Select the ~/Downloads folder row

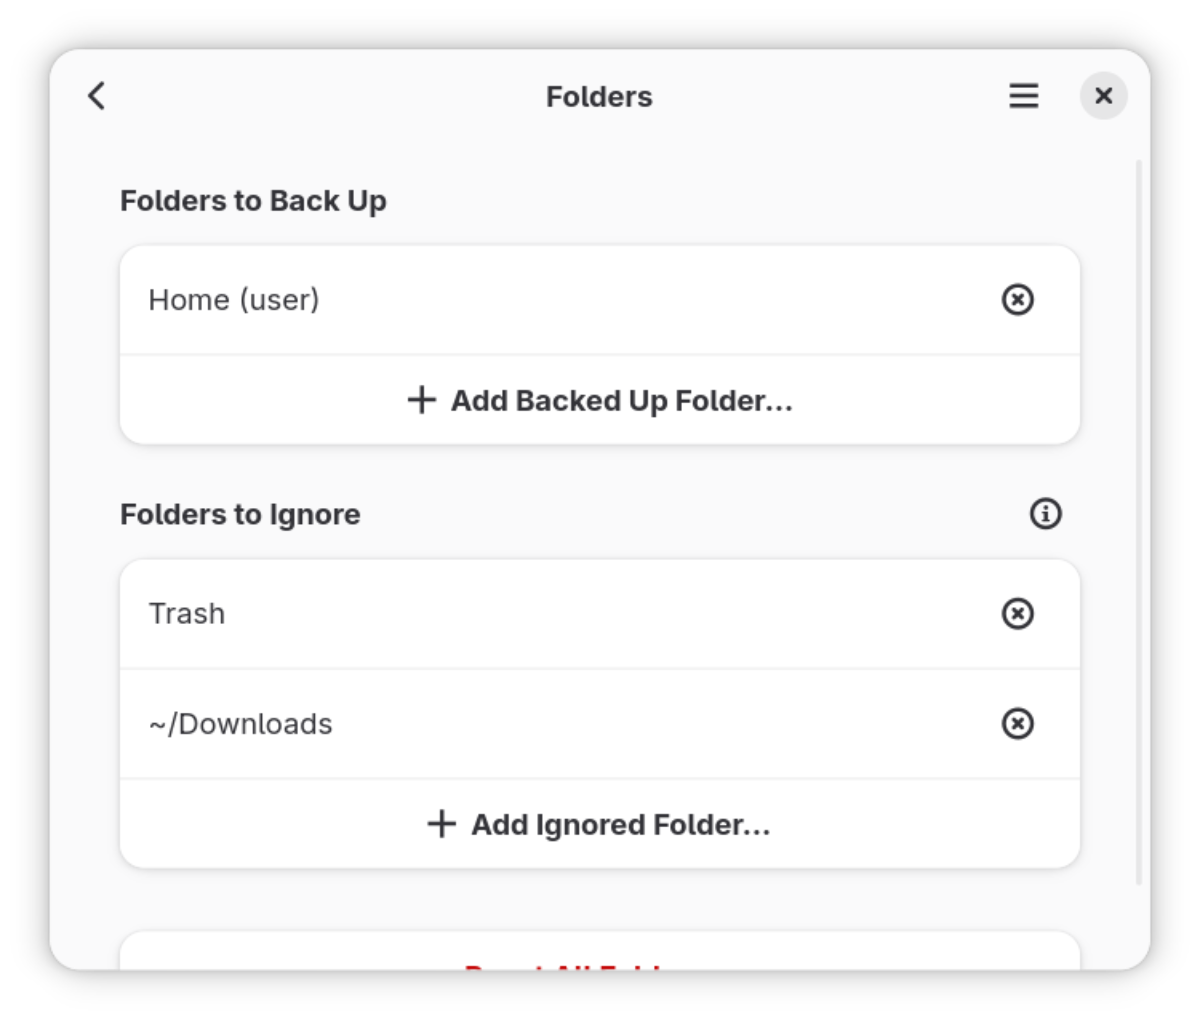click(x=500, y=724)
